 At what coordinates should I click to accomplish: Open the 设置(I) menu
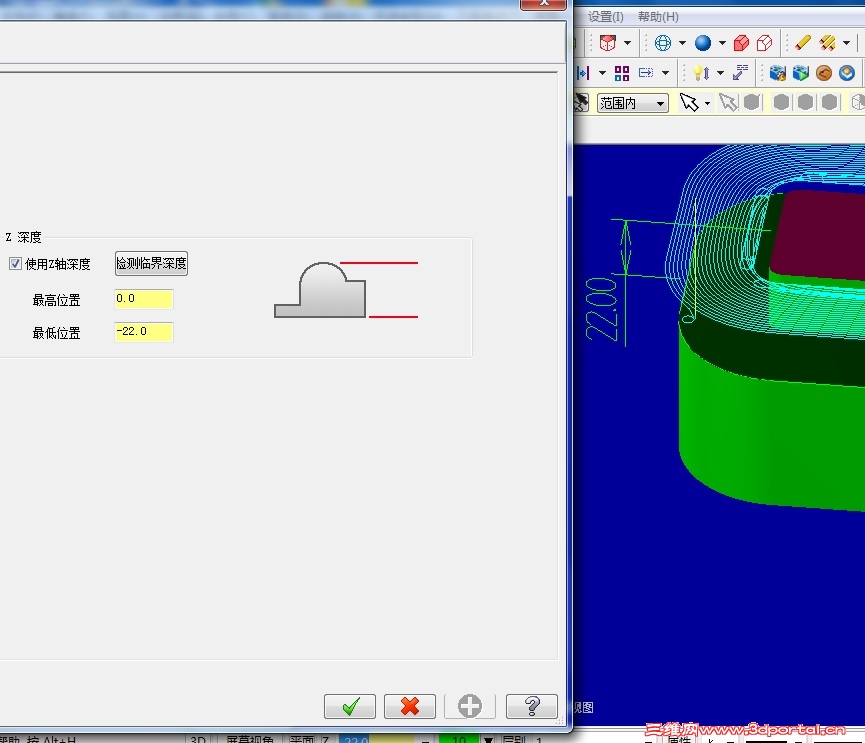coord(606,17)
